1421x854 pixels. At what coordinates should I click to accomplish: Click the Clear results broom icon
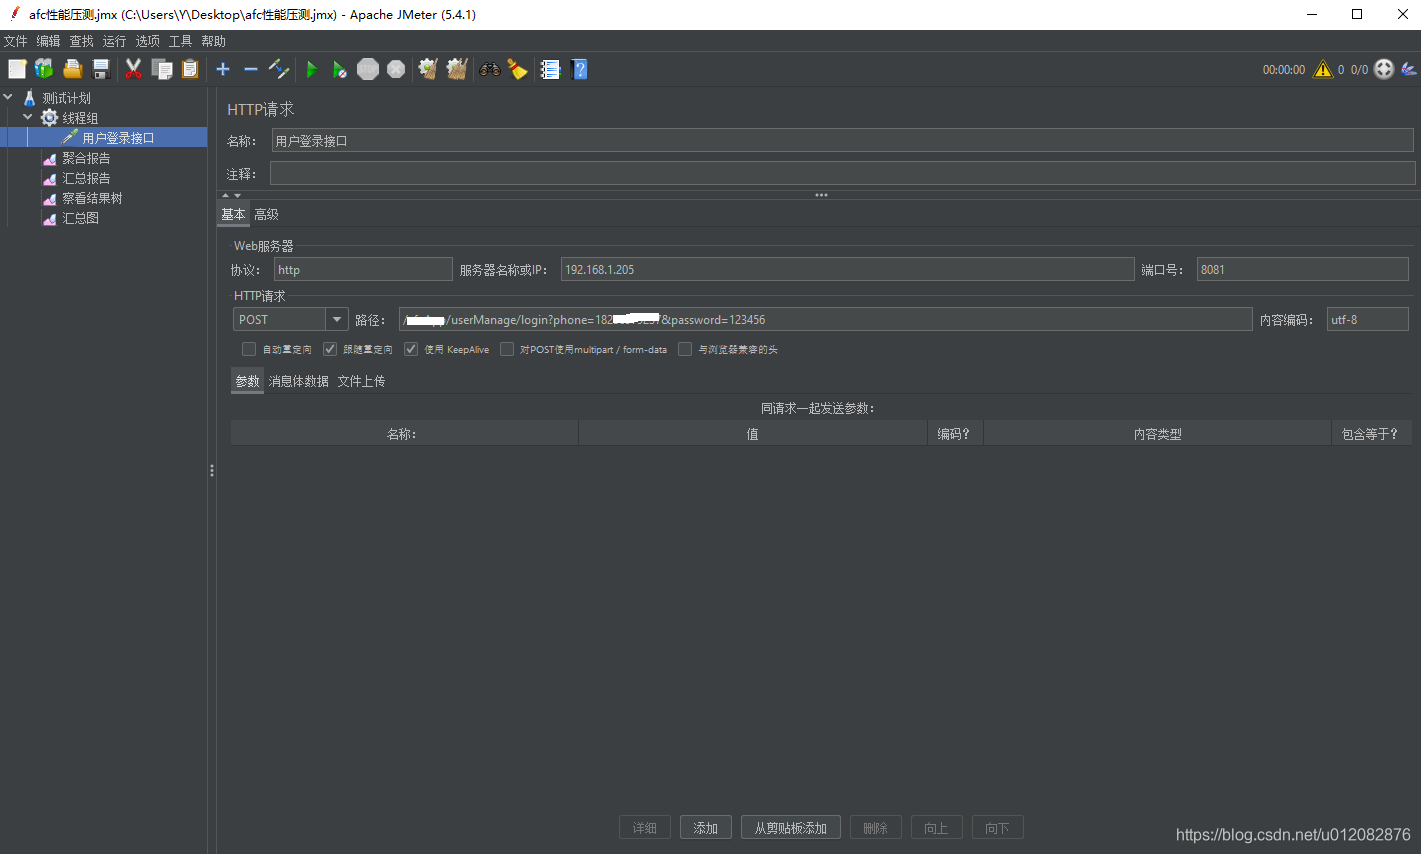[428, 69]
